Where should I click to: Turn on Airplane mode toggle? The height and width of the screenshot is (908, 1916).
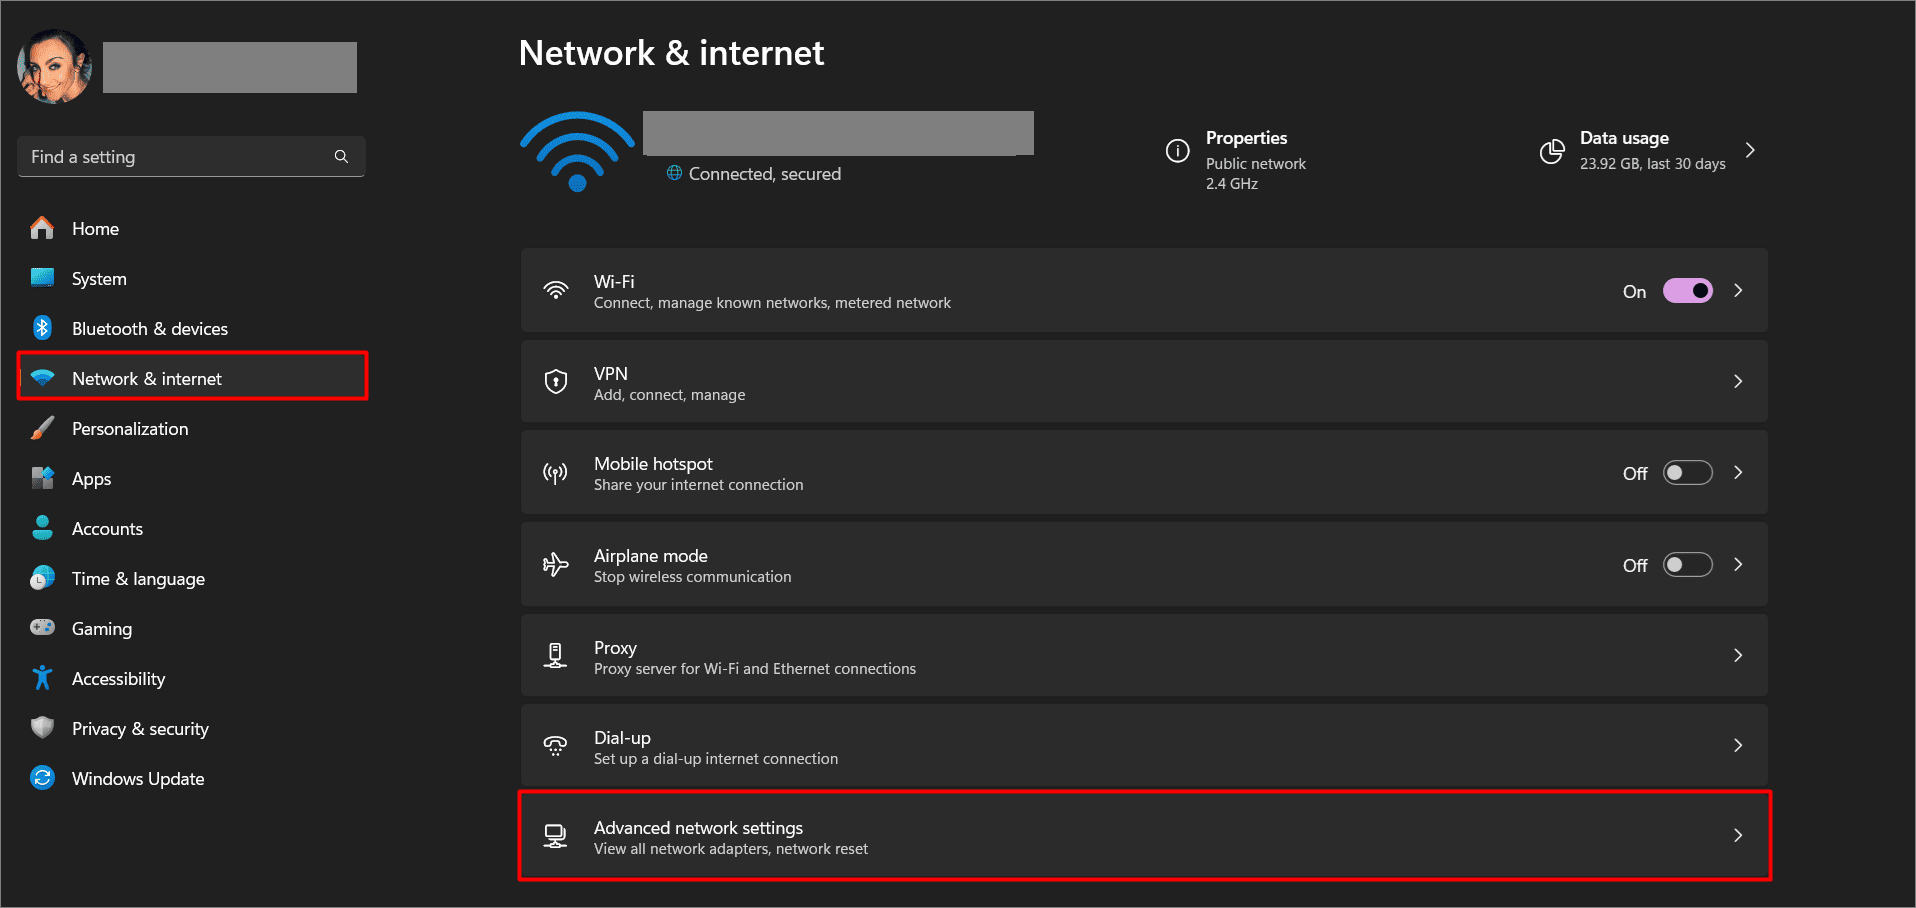pyautogui.click(x=1687, y=564)
